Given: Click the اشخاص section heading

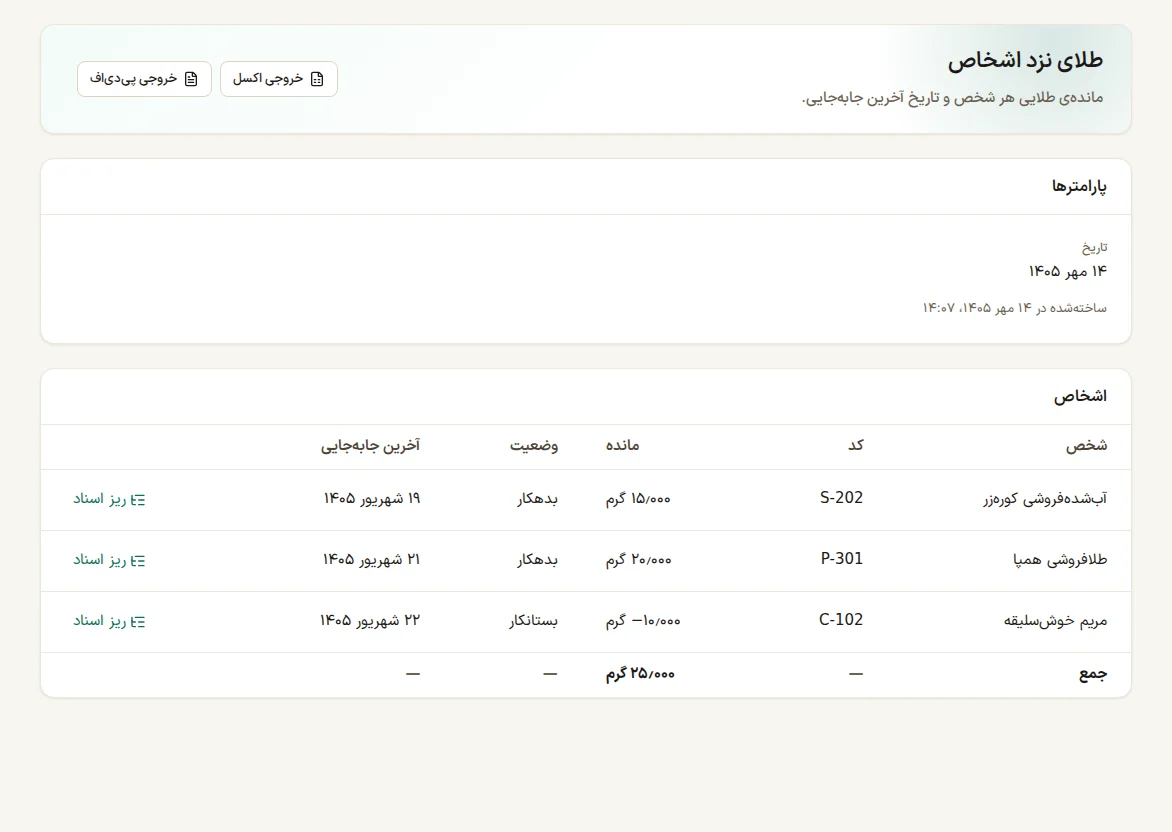Looking at the screenshot, I should 1080,397.
